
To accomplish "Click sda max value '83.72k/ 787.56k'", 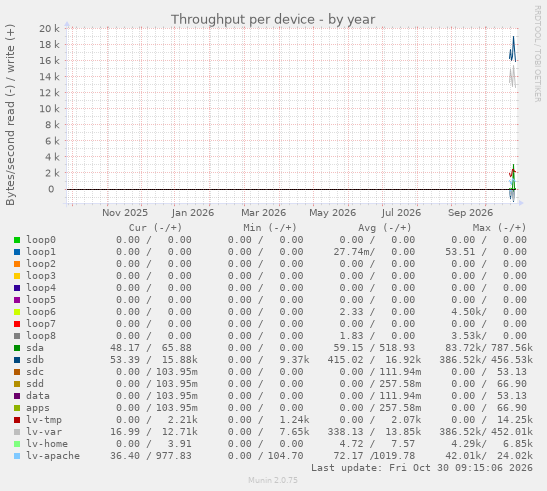I will pyautogui.click(x=489, y=348).
